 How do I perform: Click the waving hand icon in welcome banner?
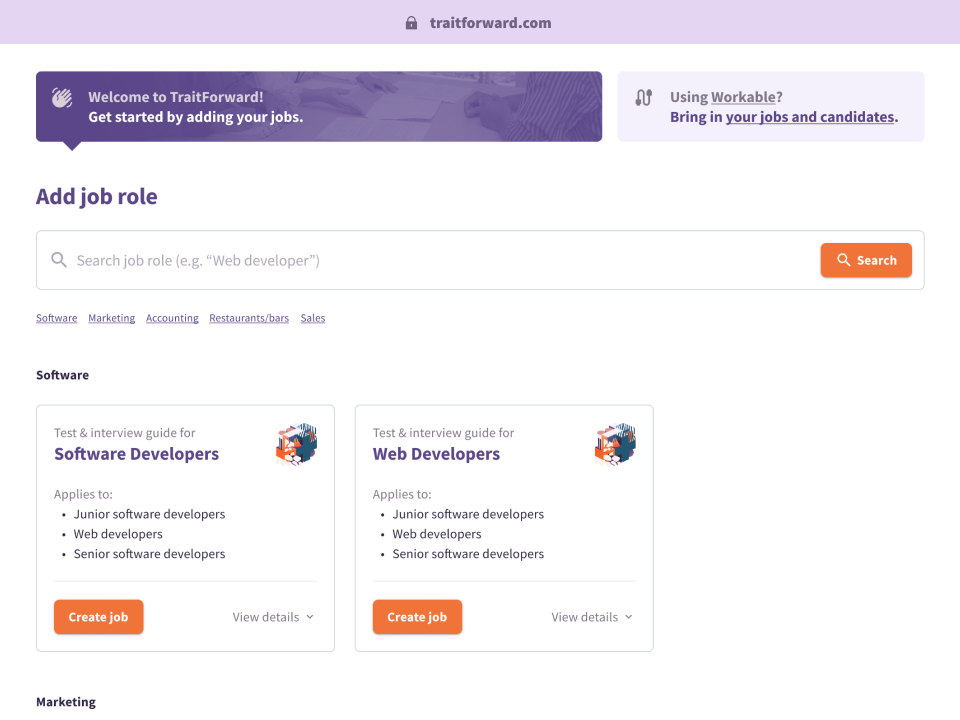pos(62,97)
